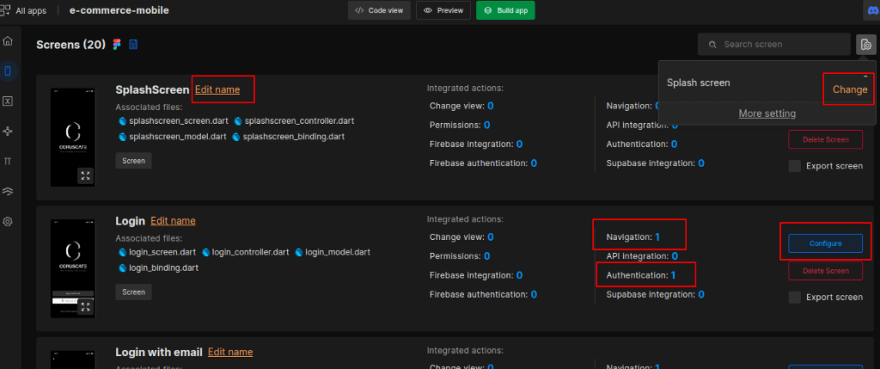
Task: Click Login's Authentication: 1 count
Action: [x=641, y=275]
